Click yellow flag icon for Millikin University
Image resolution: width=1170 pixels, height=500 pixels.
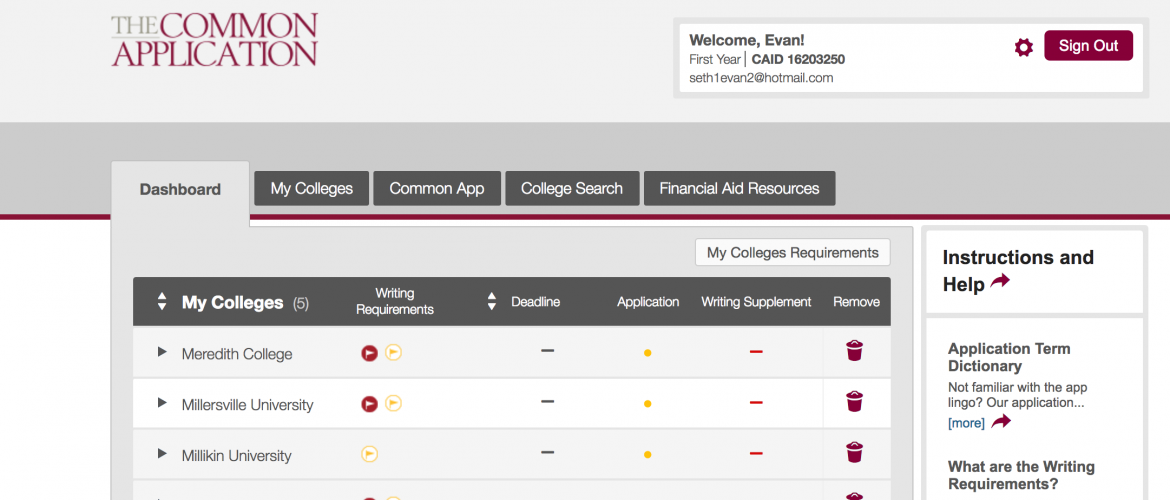369,454
